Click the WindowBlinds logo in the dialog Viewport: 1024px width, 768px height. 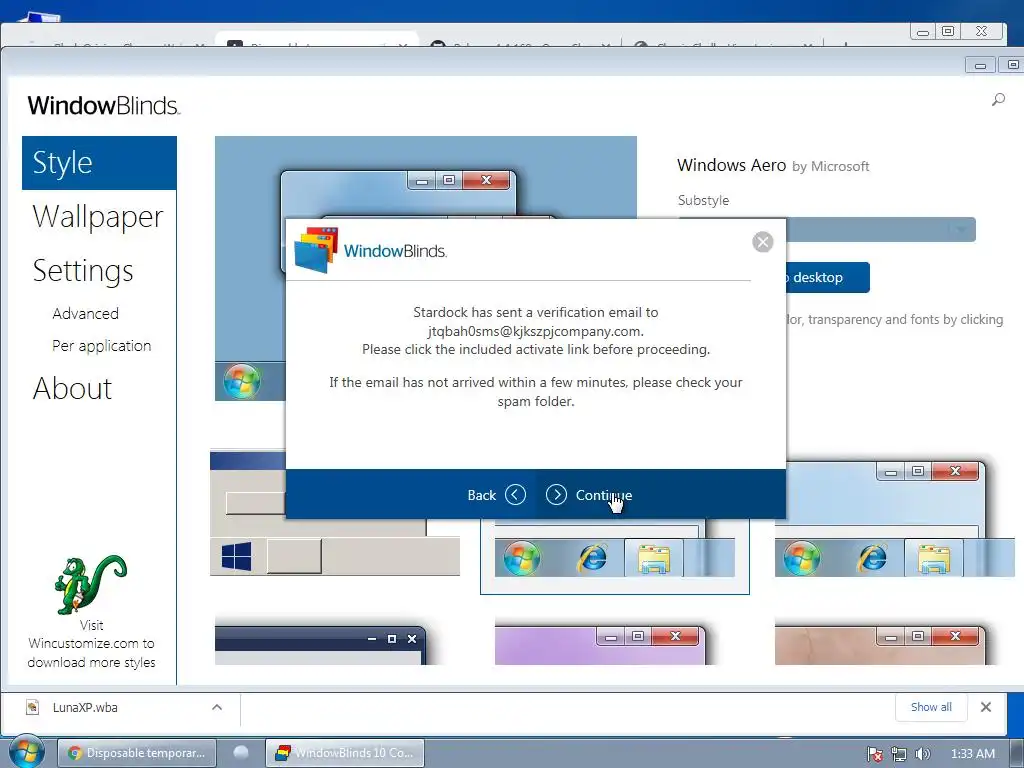(x=370, y=250)
